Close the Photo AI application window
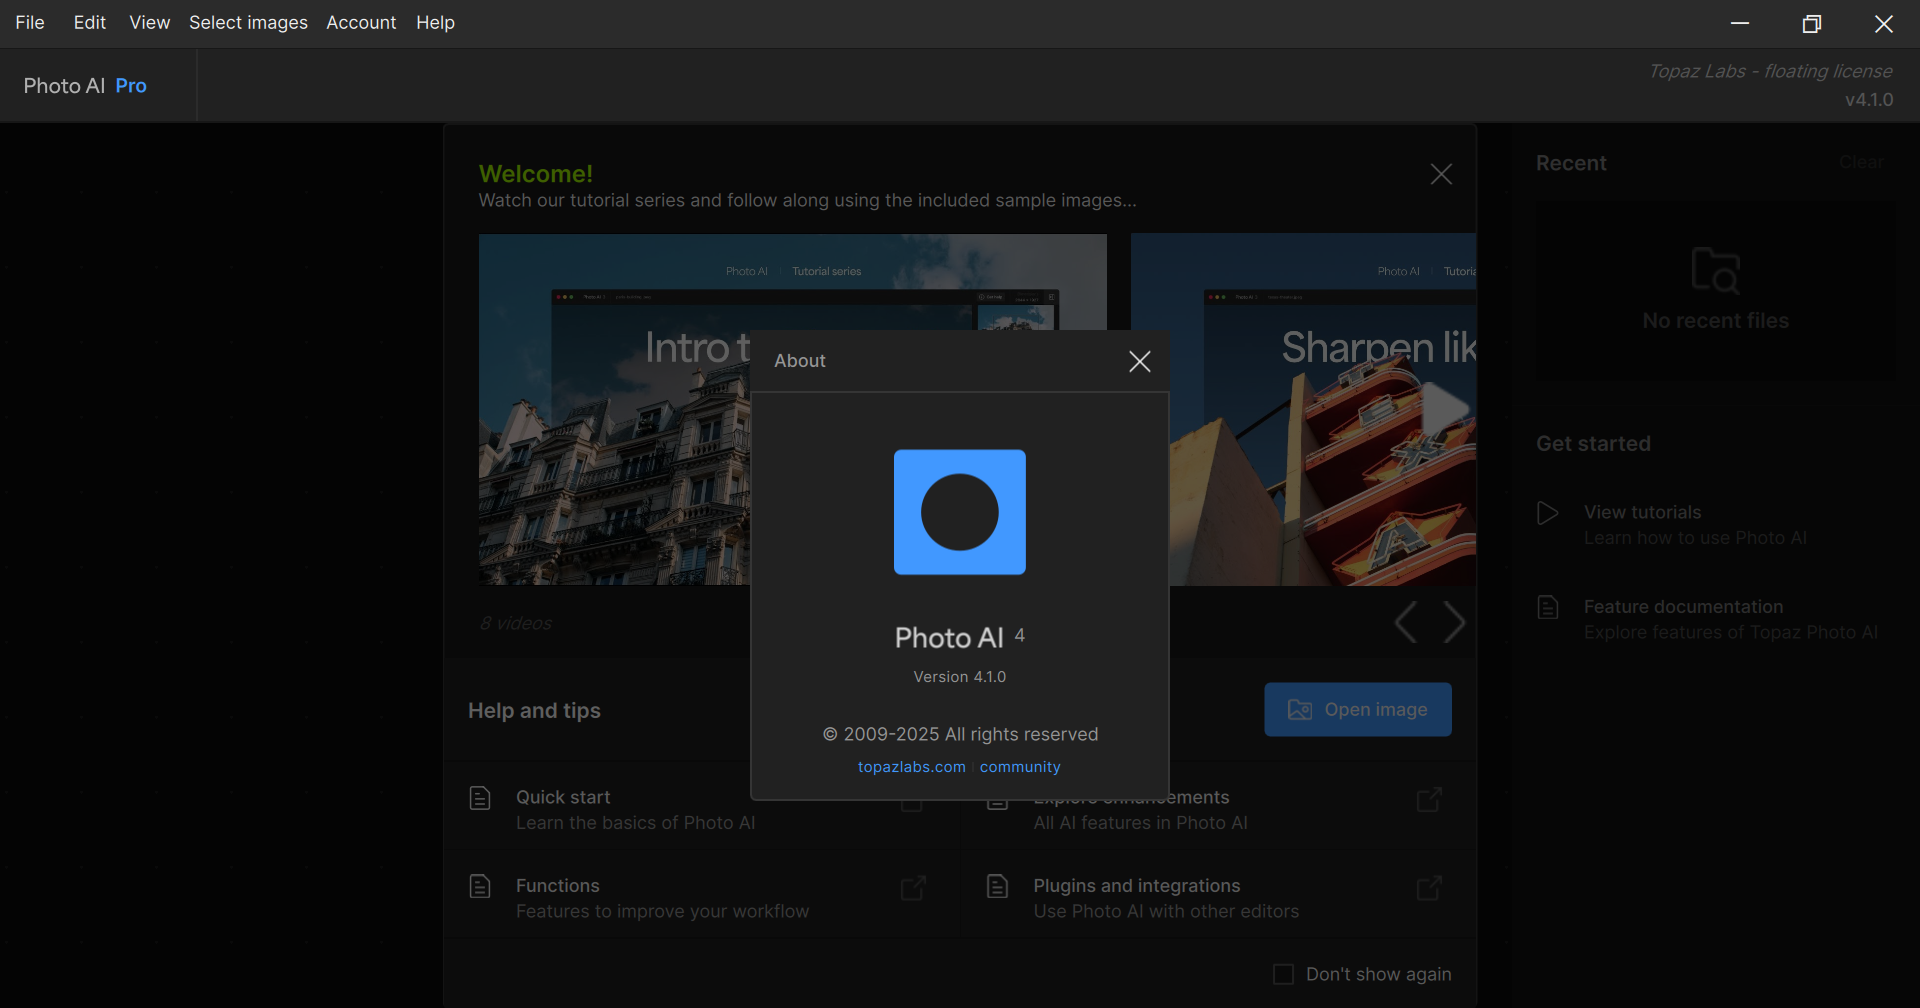The height and width of the screenshot is (1008, 1920). [x=1884, y=23]
